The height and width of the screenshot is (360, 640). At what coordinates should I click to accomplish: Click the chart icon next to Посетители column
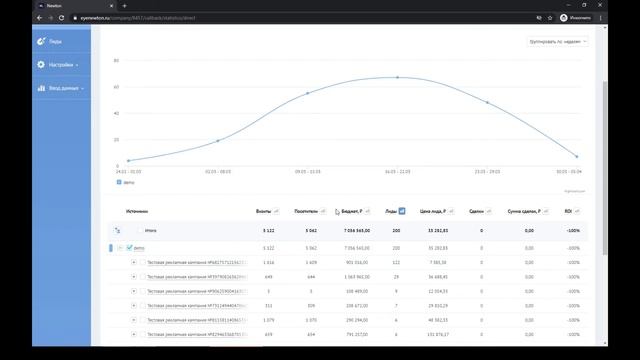[323, 211]
